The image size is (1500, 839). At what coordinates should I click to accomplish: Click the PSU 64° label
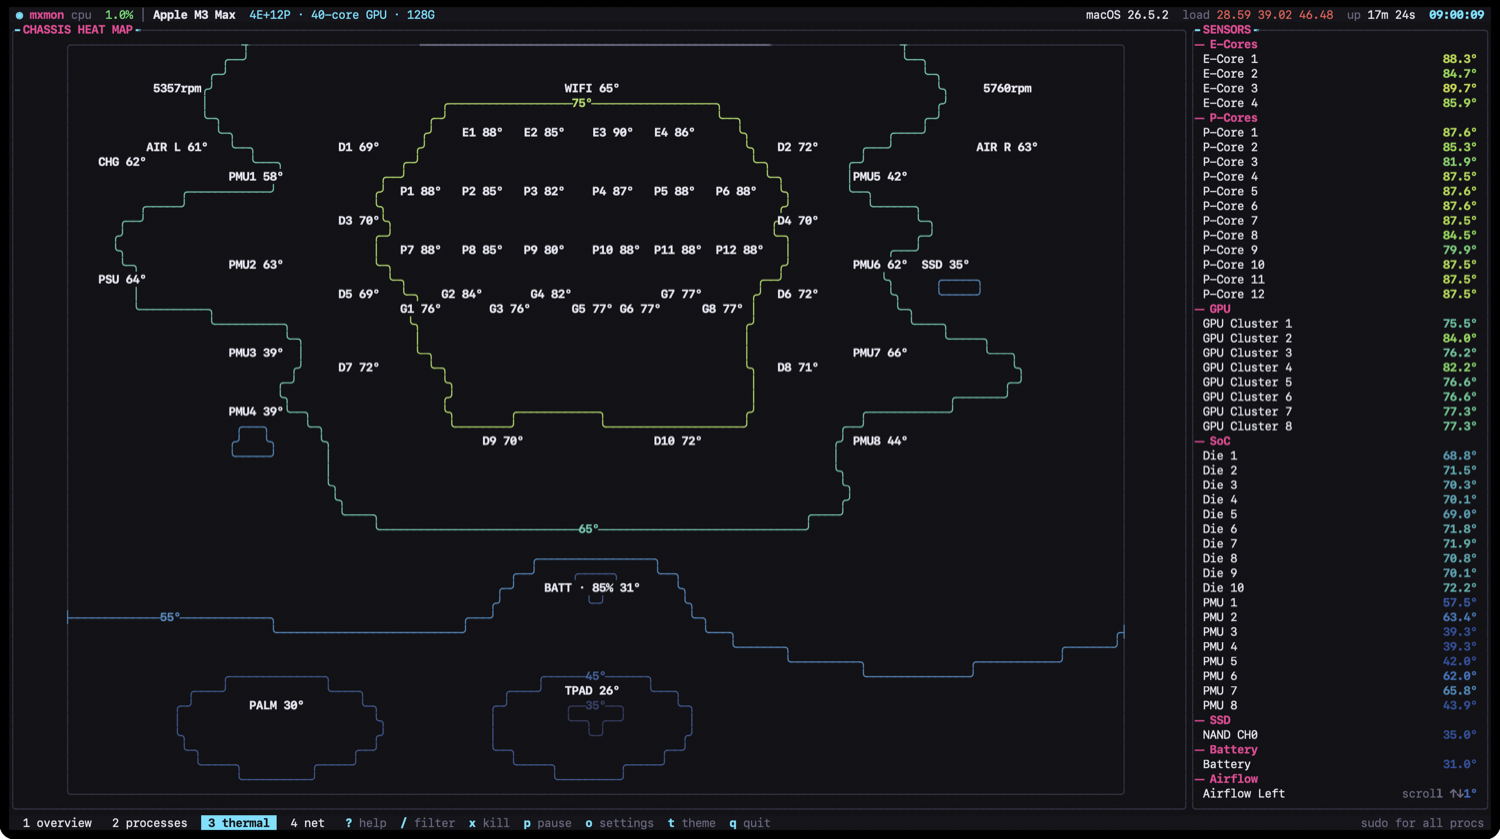pyautogui.click(x=122, y=279)
